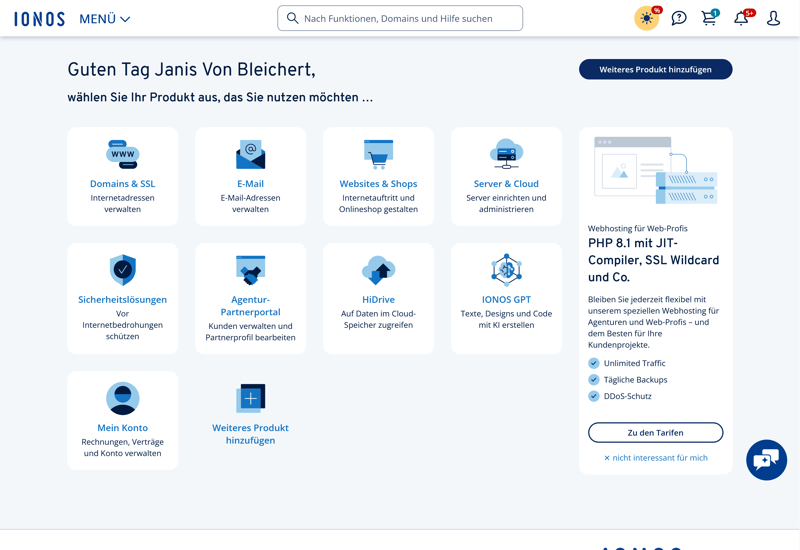Viewport: 800px width, 550px height.
Task: Open the Weiteres Produkt hinzufügen tile link
Action: click(251, 434)
